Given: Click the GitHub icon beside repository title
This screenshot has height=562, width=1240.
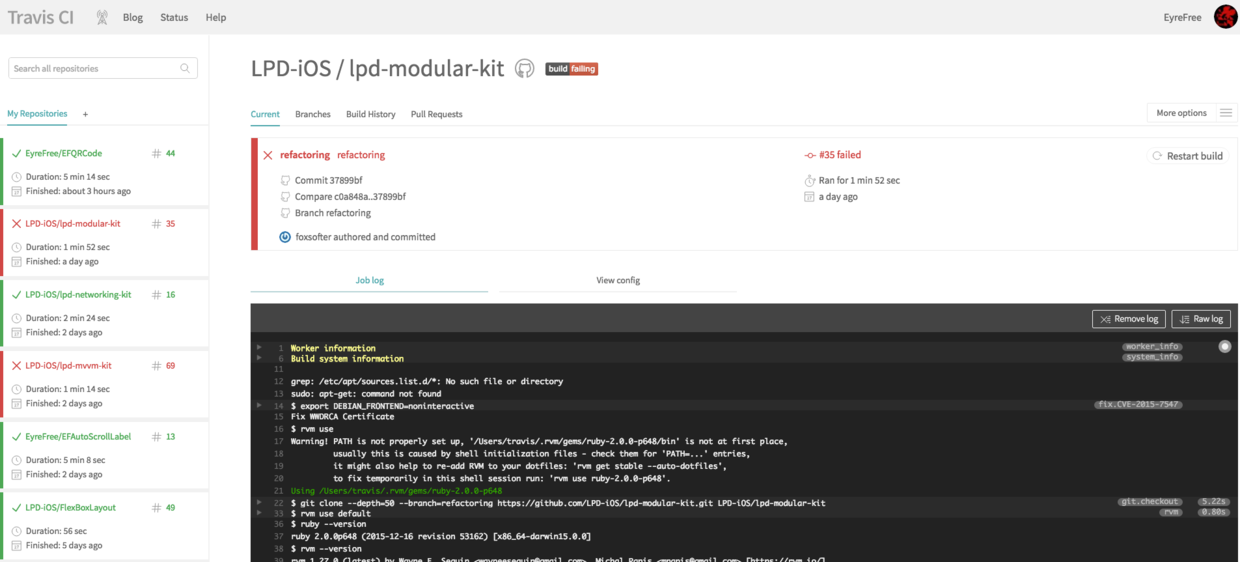Looking at the screenshot, I should coord(524,69).
